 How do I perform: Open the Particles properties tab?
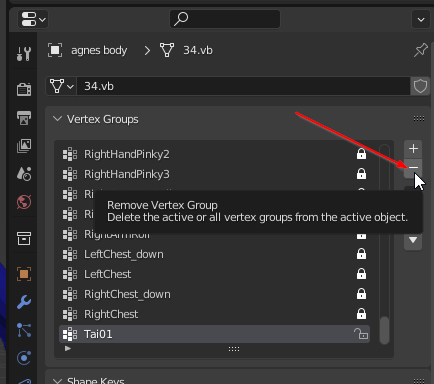pyautogui.click(x=24, y=330)
